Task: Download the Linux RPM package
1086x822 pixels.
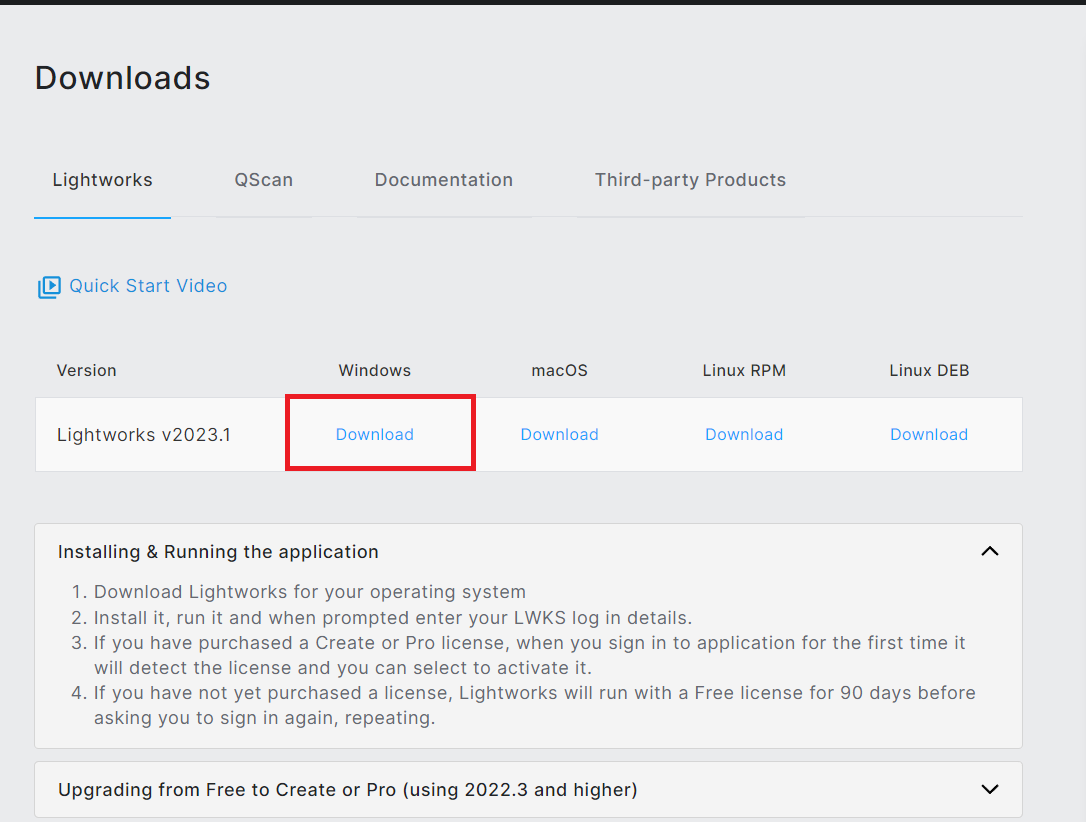Action: [744, 434]
